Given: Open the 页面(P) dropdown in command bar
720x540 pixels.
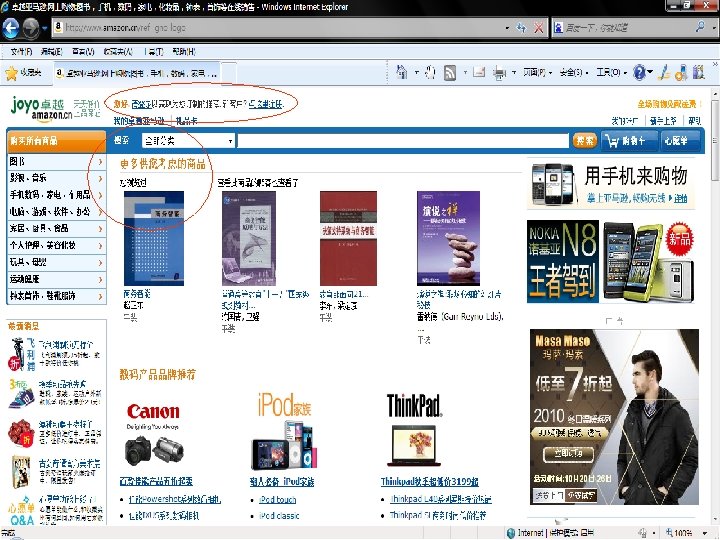Looking at the screenshot, I should point(537,73).
